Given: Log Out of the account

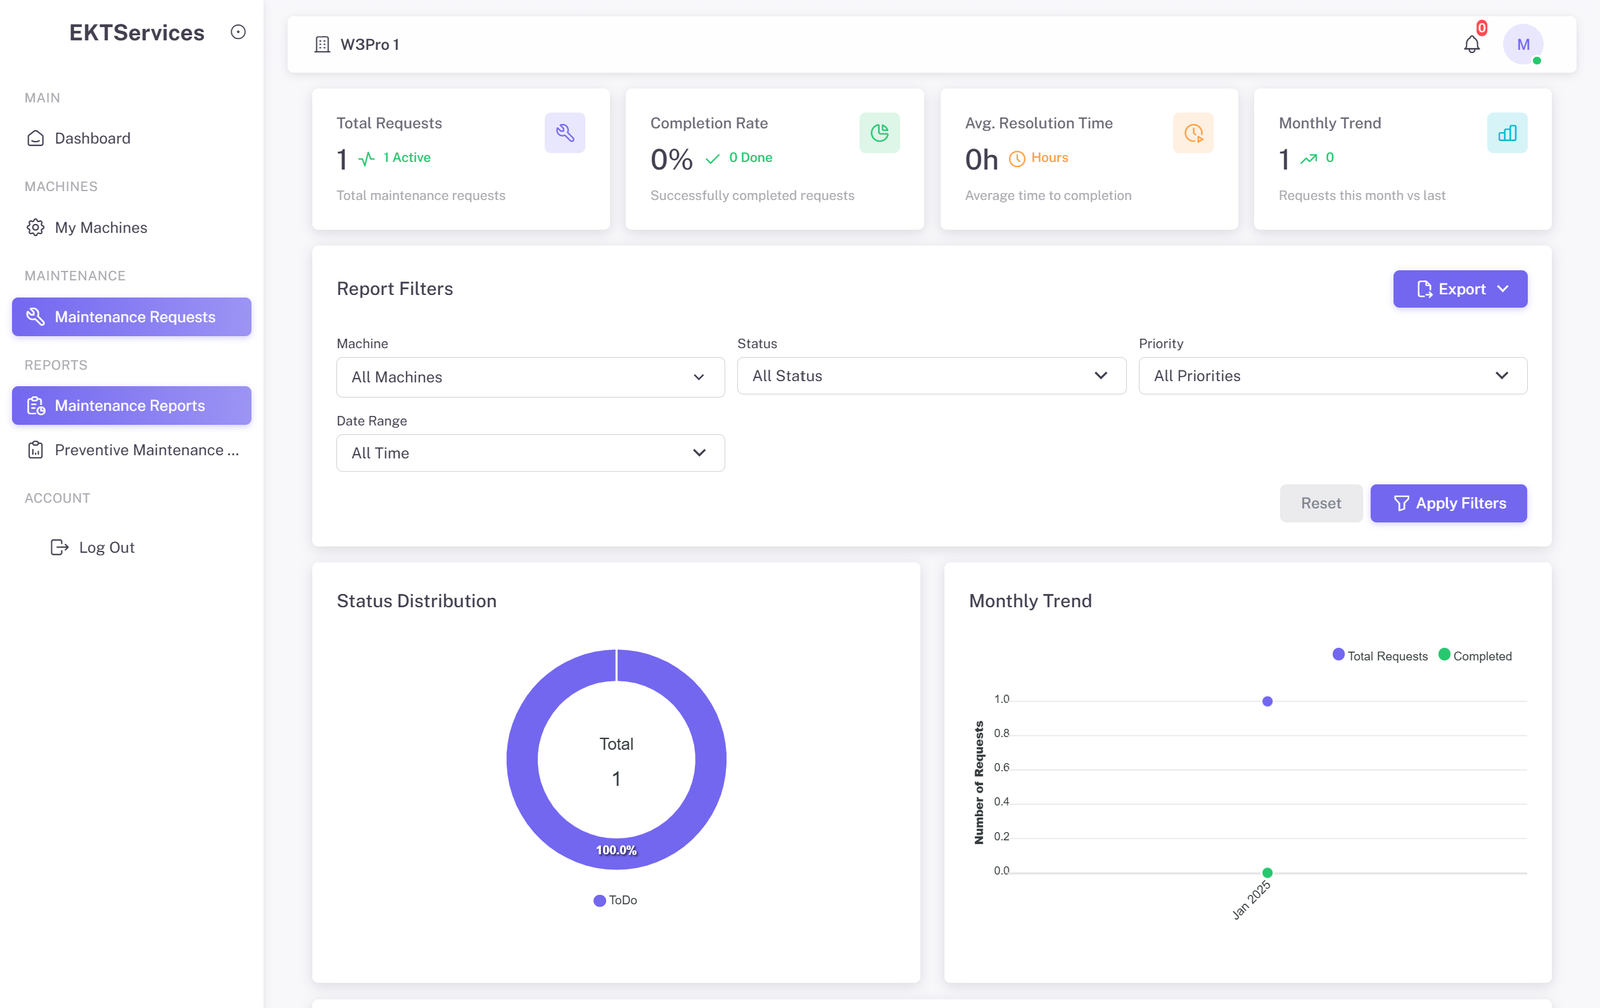Looking at the screenshot, I should coord(93,547).
